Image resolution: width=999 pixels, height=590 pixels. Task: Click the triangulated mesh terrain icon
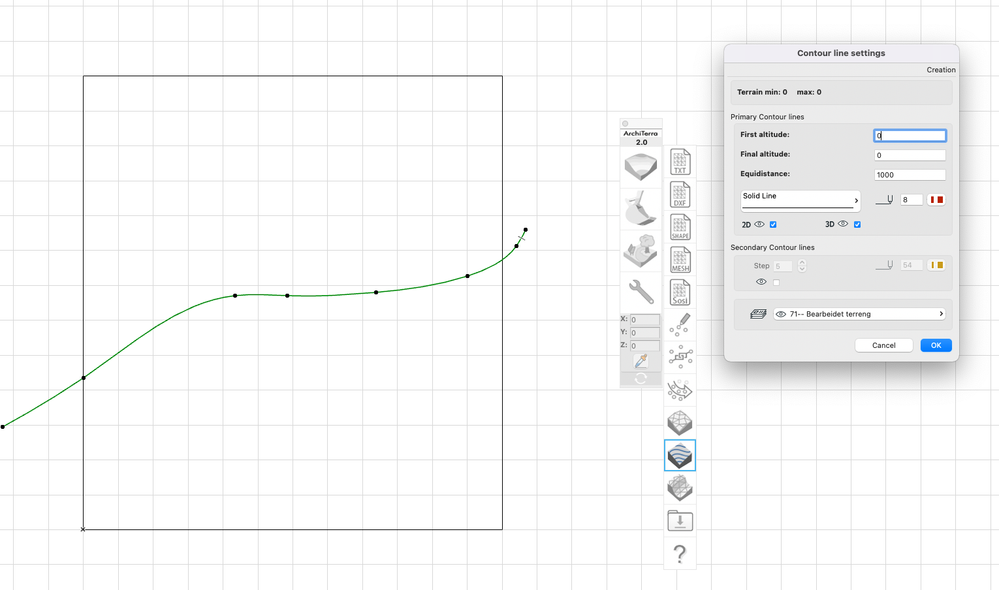pyautogui.click(x=680, y=422)
